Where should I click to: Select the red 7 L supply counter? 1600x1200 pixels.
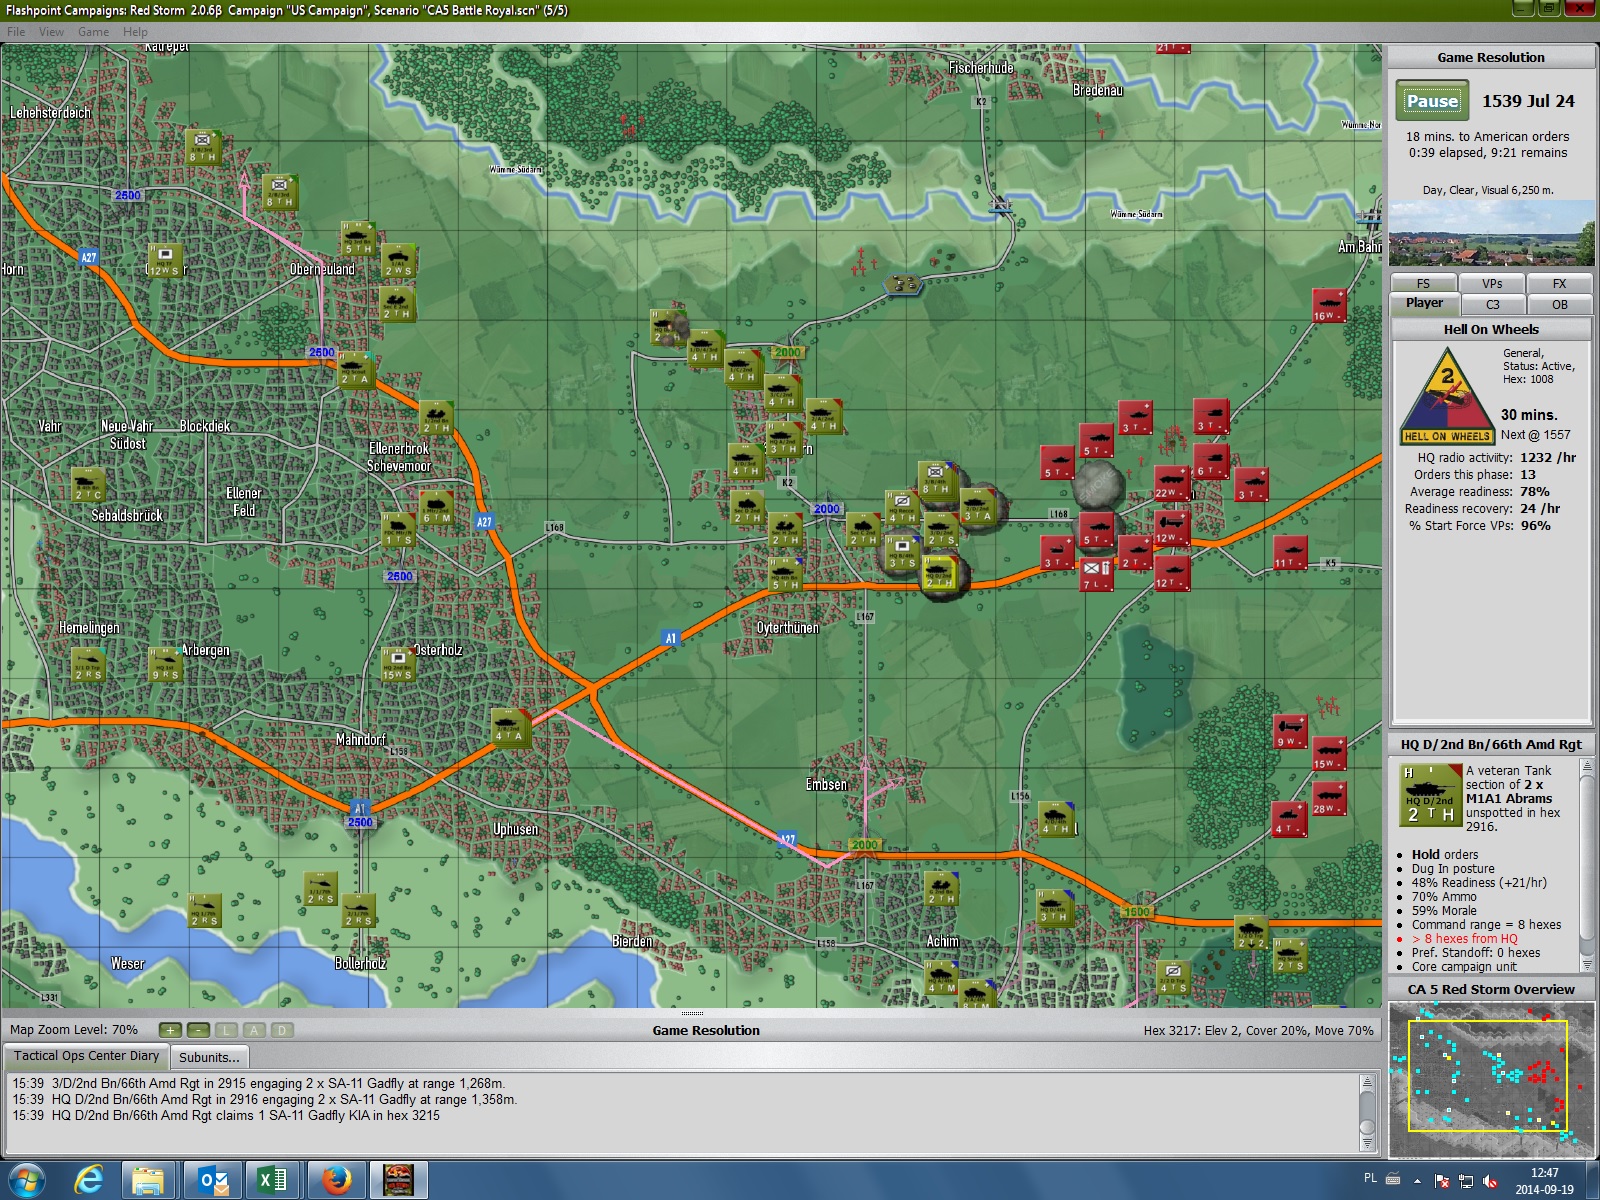coord(1096,574)
